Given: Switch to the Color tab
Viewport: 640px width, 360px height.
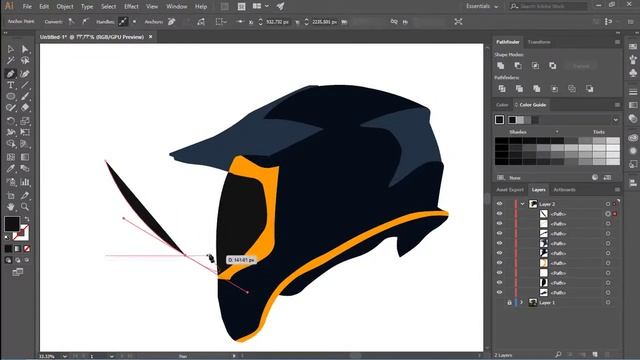Looking at the screenshot, I should click(502, 105).
